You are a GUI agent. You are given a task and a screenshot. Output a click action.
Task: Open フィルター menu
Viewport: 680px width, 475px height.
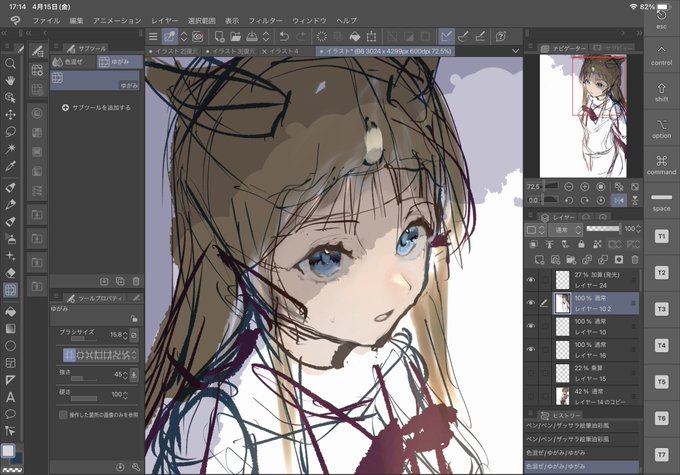click(265, 20)
